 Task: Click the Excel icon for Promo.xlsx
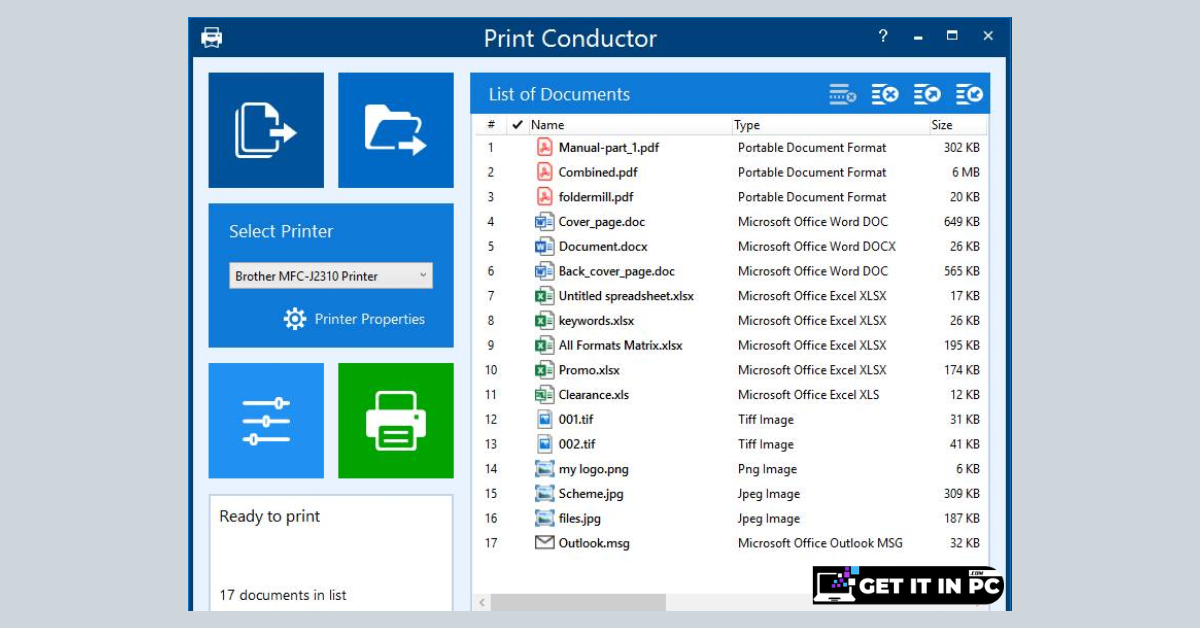click(544, 370)
